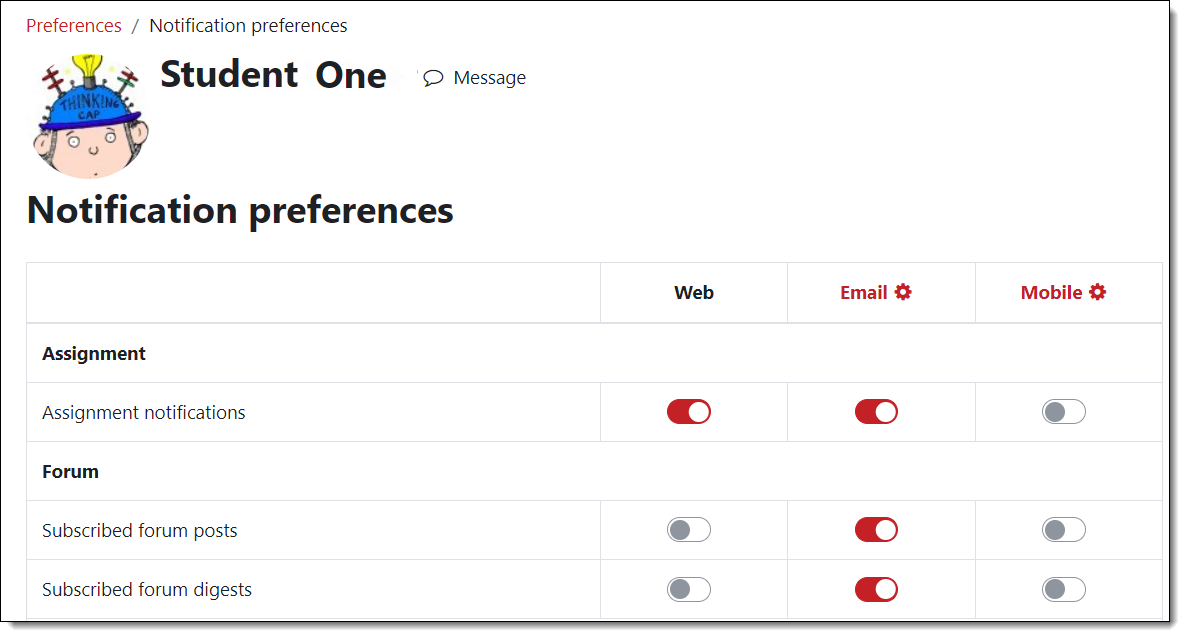Click the Notification preferences breadcrumb
The image size is (1179, 631).
pos(248,25)
